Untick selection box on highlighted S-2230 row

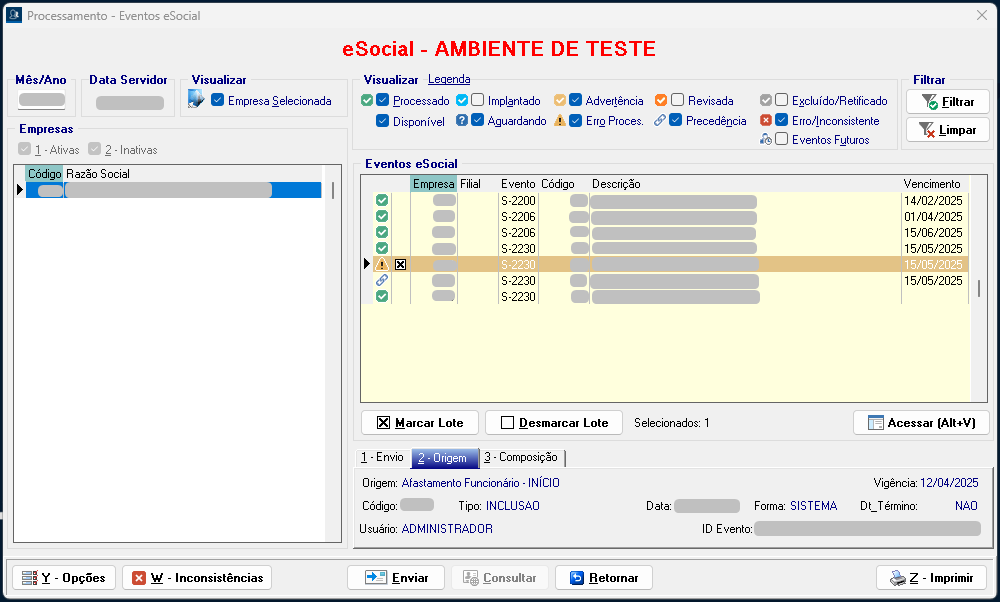click(400, 265)
